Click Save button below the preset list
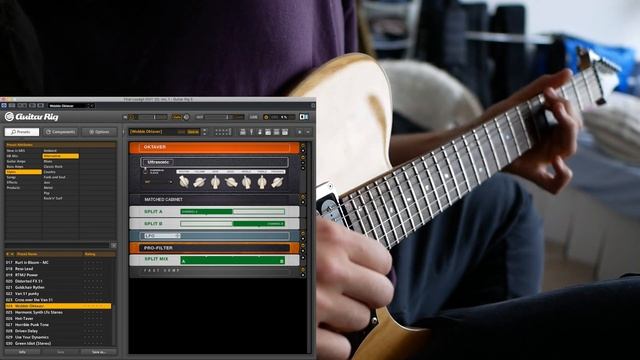Image resolution: width=640 pixels, height=360 pixels. 60,352
